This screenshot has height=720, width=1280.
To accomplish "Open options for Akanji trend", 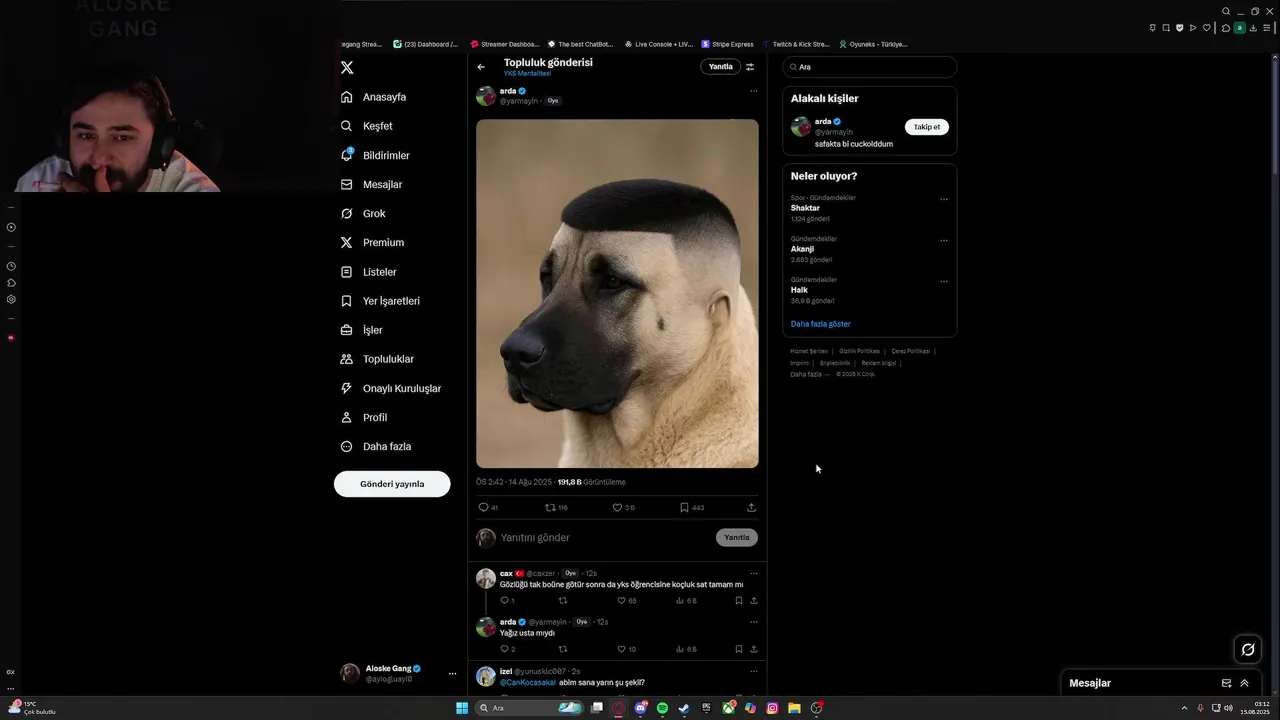I will click(944, 240).
